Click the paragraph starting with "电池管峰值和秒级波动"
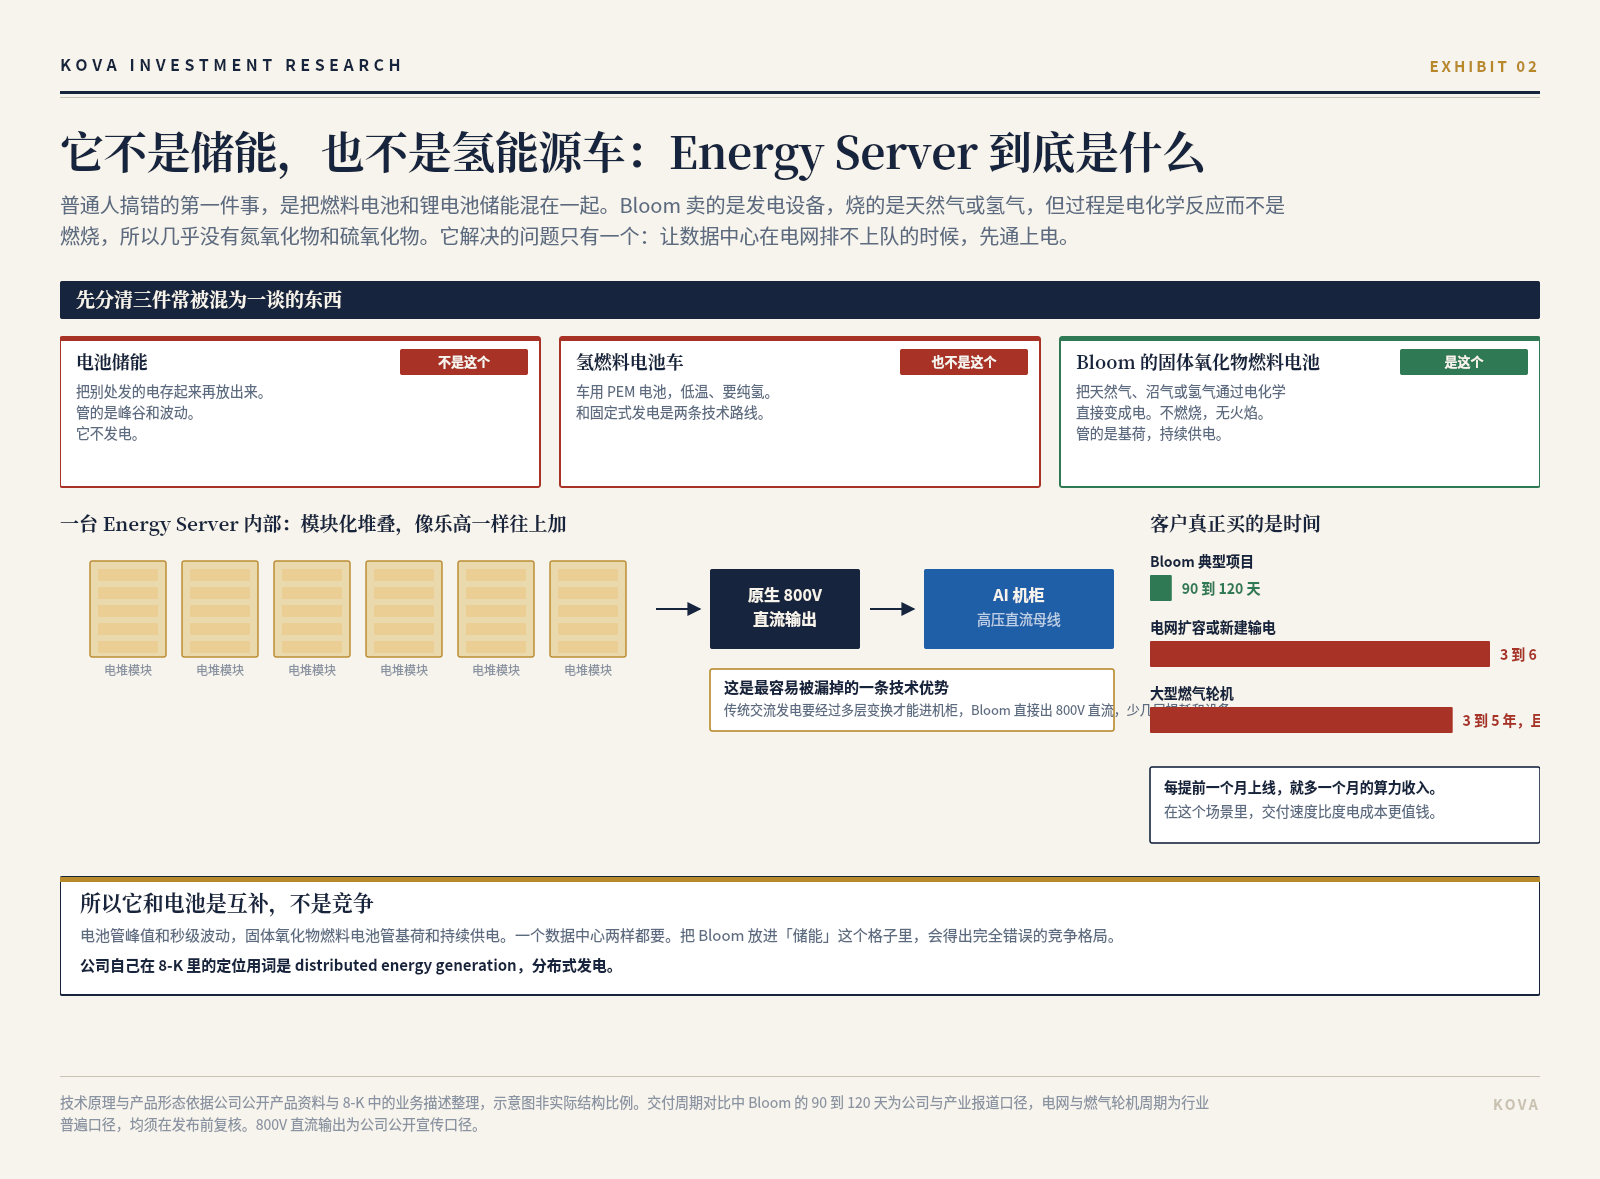Image resolution: width=1600 pixels, height=1179 pixels. 598,936
